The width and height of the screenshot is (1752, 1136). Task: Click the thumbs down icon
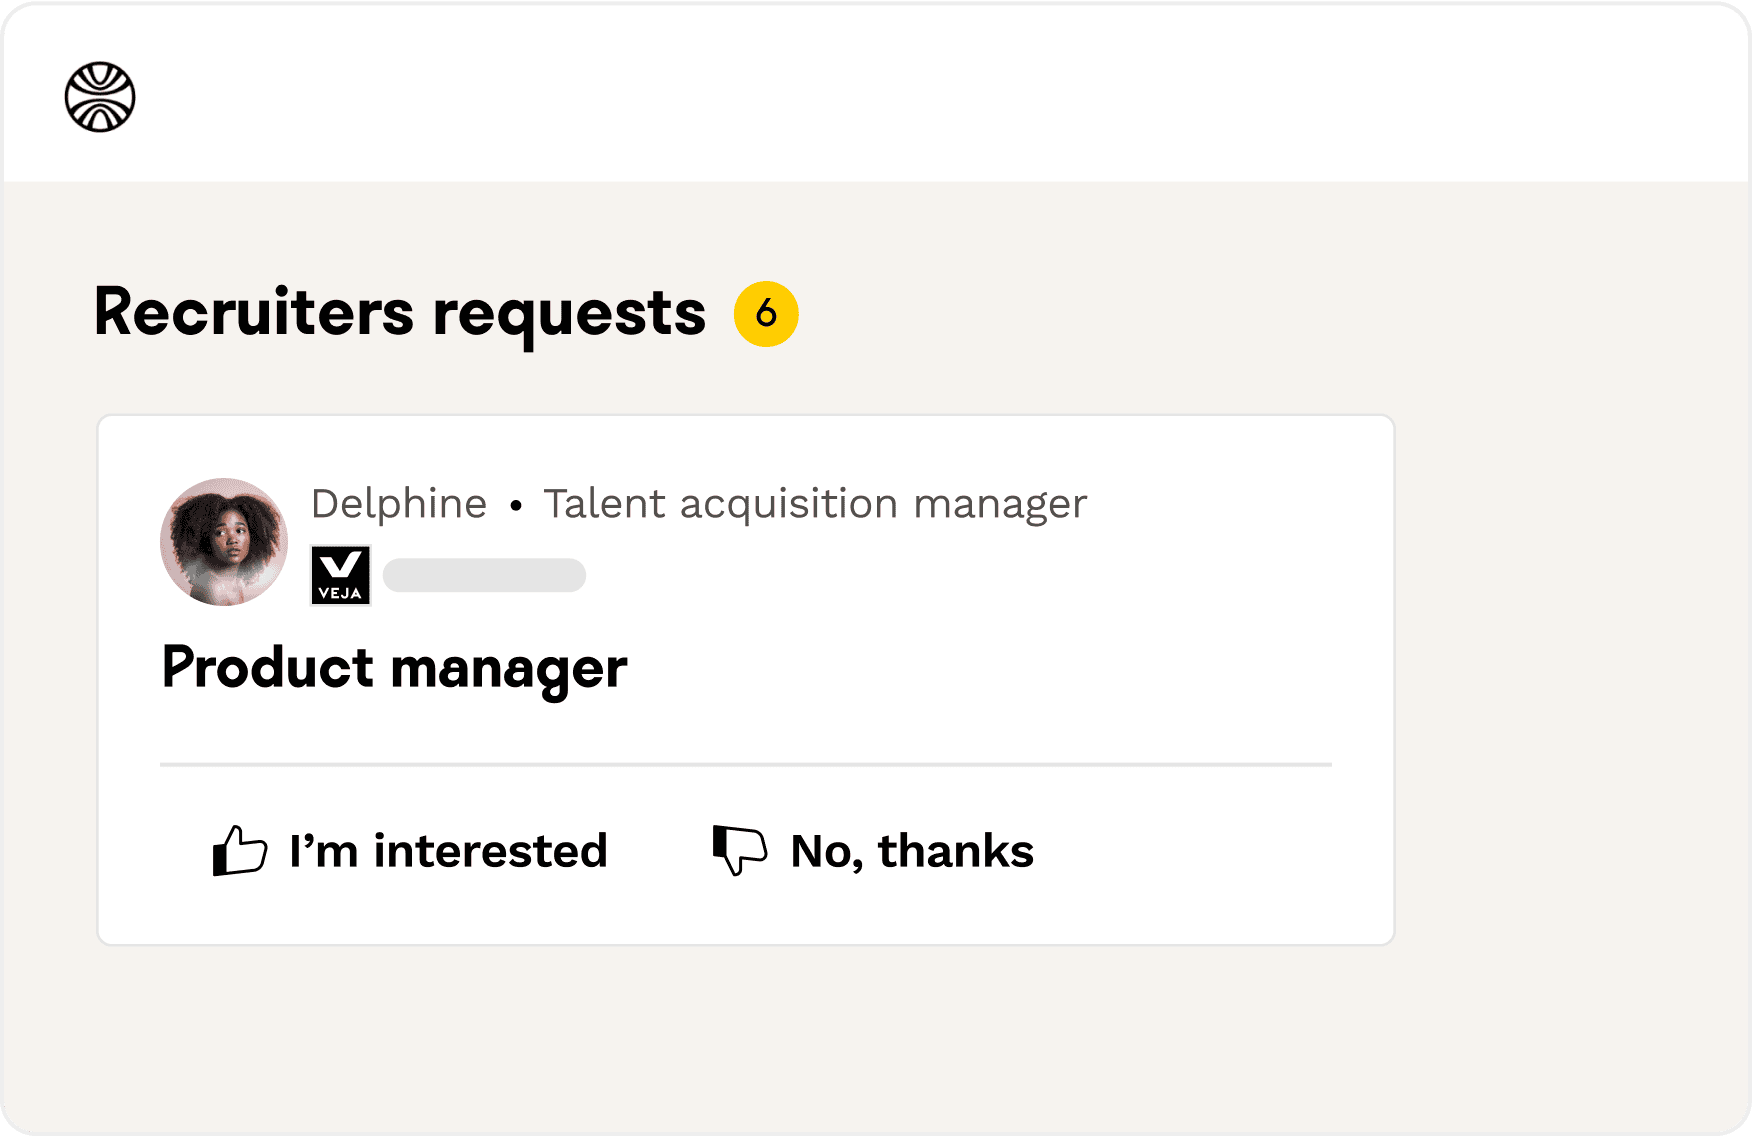739,850
